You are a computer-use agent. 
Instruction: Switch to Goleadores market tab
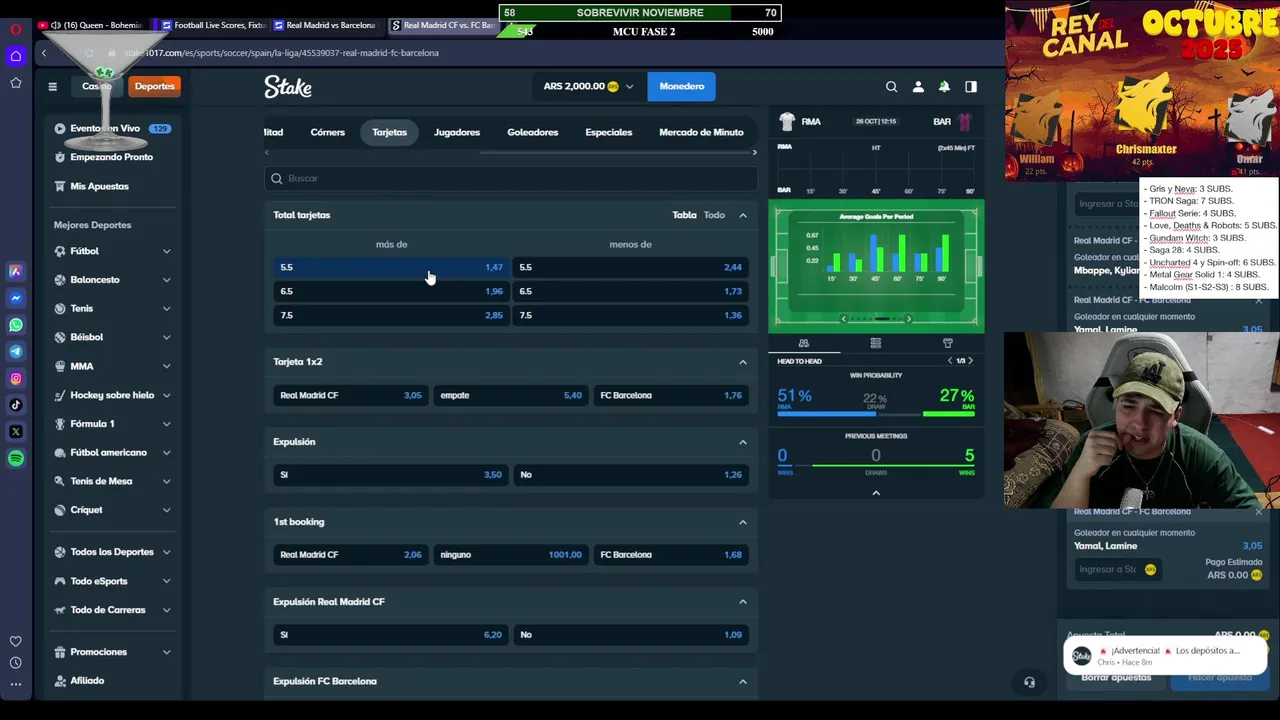click(x=532, y=132)
